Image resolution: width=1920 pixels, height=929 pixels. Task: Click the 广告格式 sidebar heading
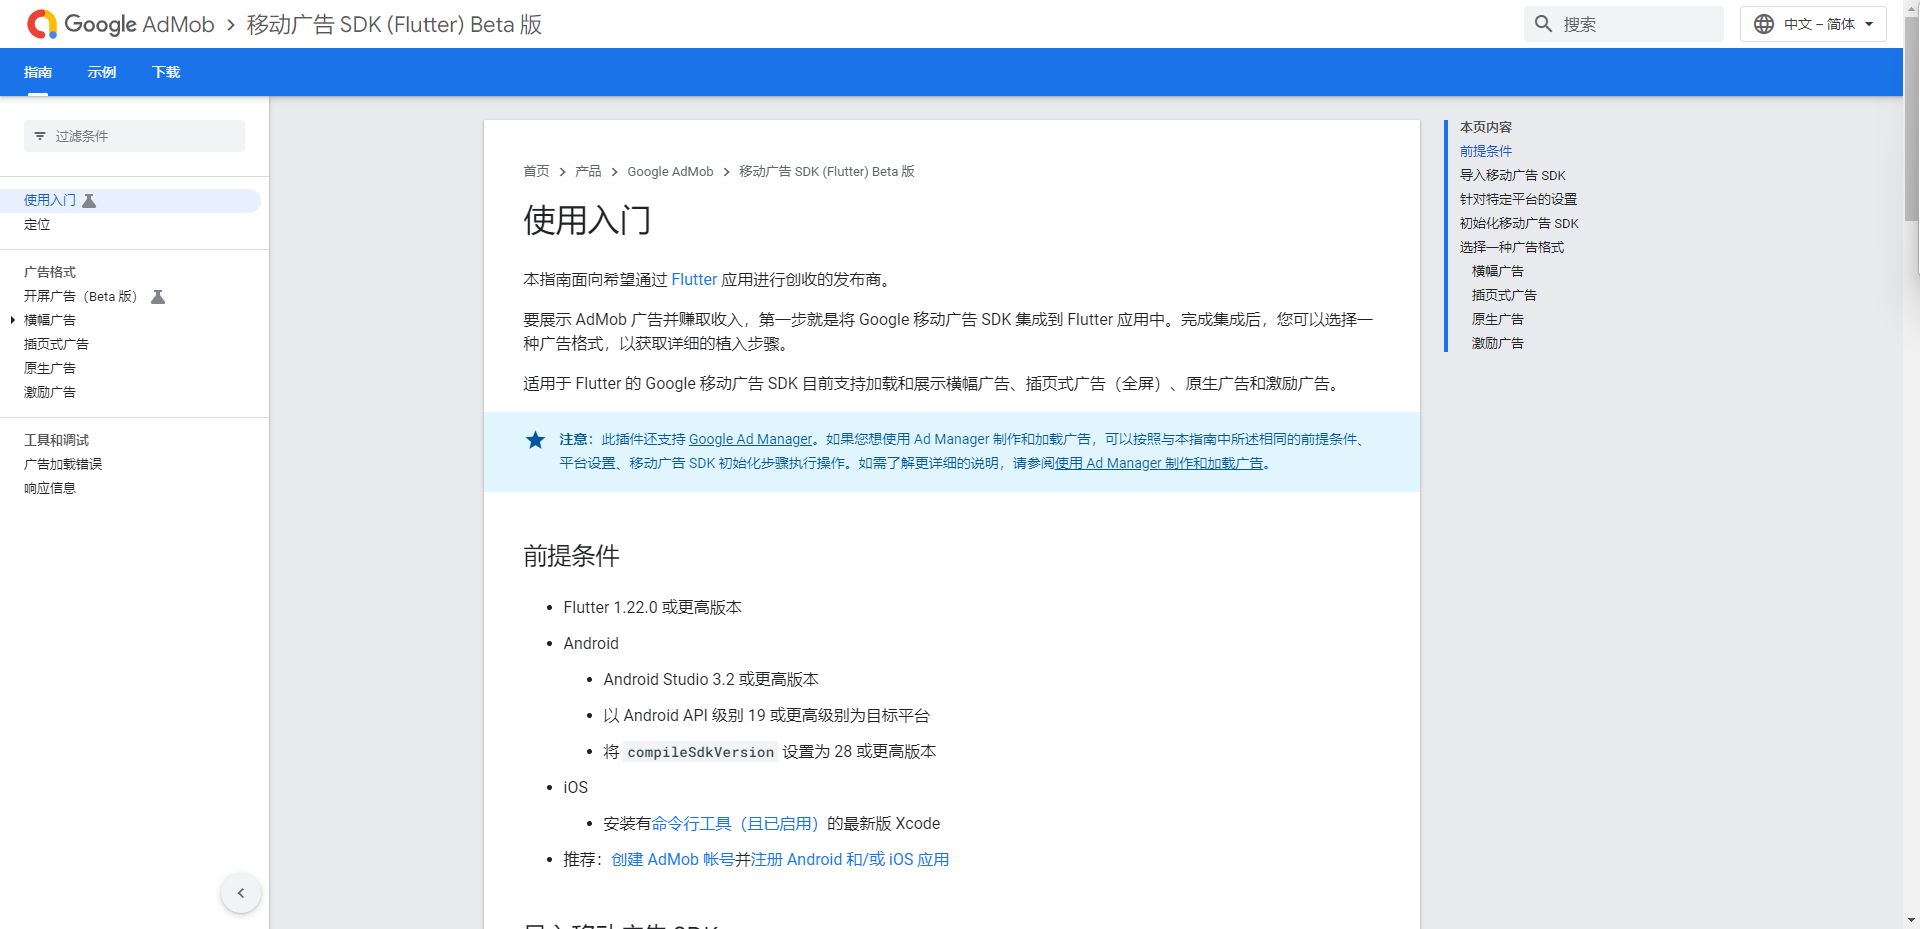(x=50, y=272)
